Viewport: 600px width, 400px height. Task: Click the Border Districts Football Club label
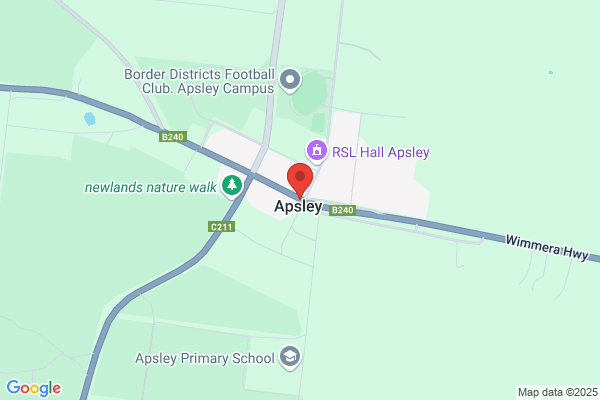coord(199,81)
